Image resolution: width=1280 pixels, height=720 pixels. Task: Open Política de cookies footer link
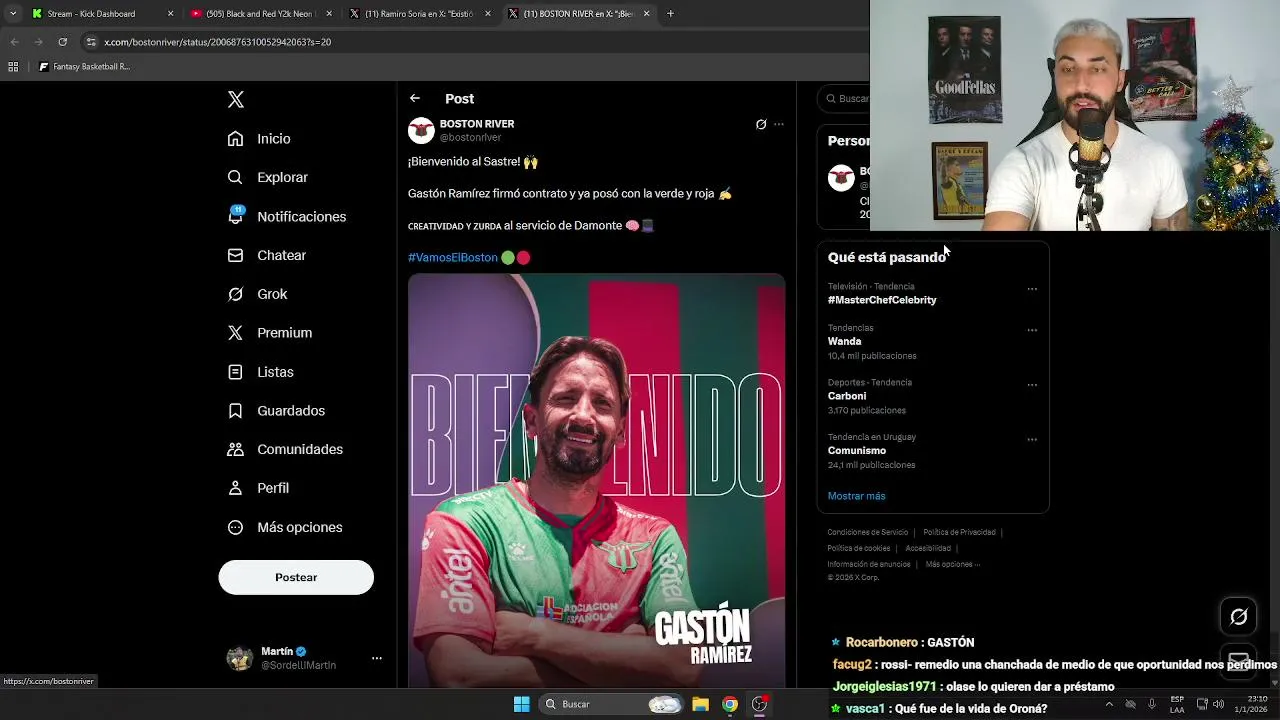click(x=858, y=548)
